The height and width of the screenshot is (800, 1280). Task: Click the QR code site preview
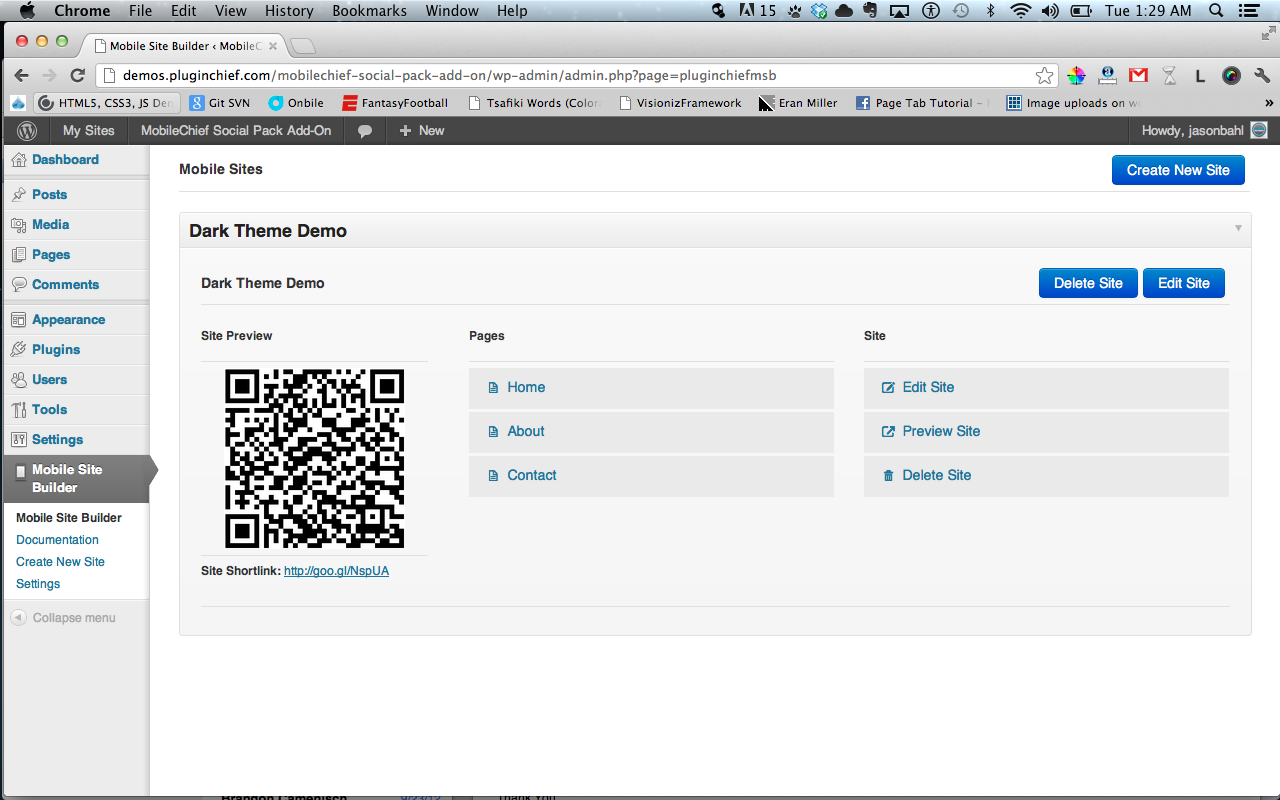click(314, 458)
